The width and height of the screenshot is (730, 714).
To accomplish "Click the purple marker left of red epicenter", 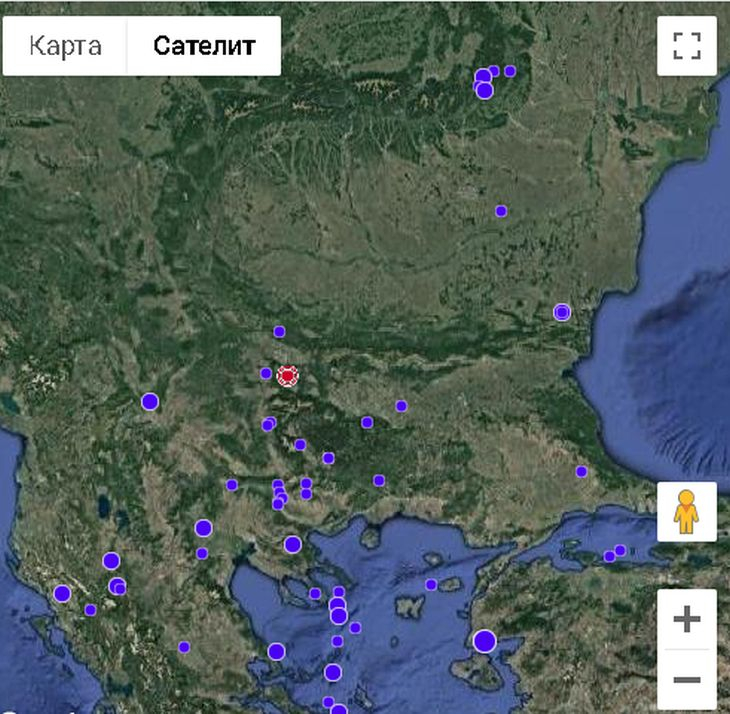I will (x=266, y=373).
